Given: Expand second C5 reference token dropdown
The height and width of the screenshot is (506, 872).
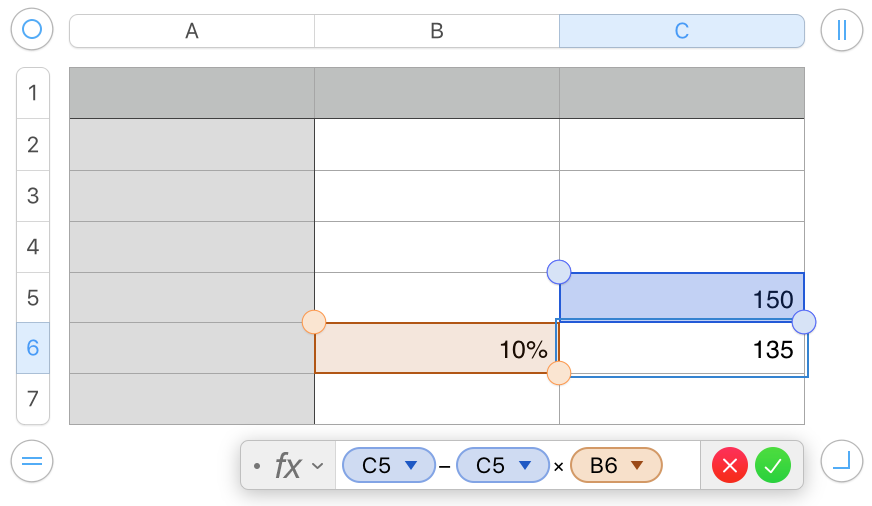Looking at the screenshot, I should [524, 465].
